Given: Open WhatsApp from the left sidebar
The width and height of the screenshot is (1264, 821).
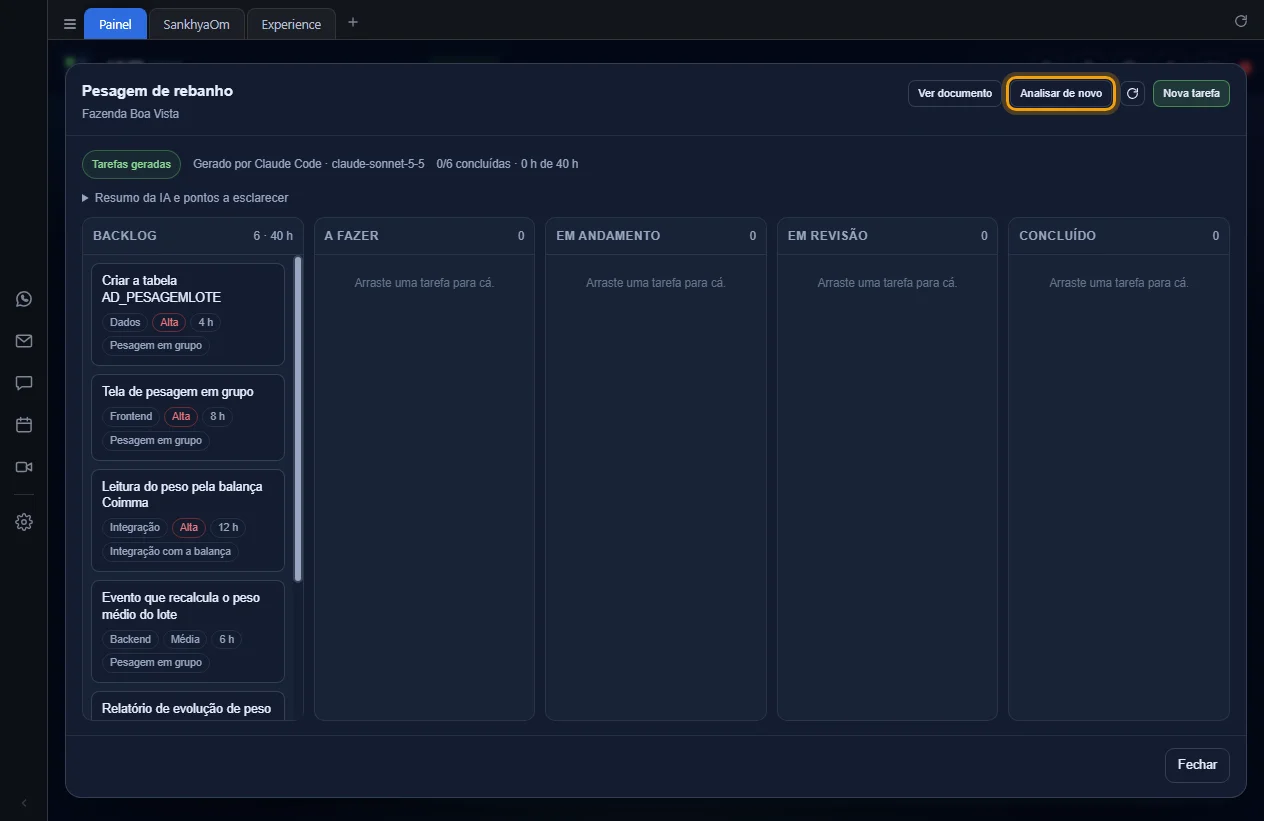Looking at the screenshot, I should pyautogui.click(x=24, y=299).
